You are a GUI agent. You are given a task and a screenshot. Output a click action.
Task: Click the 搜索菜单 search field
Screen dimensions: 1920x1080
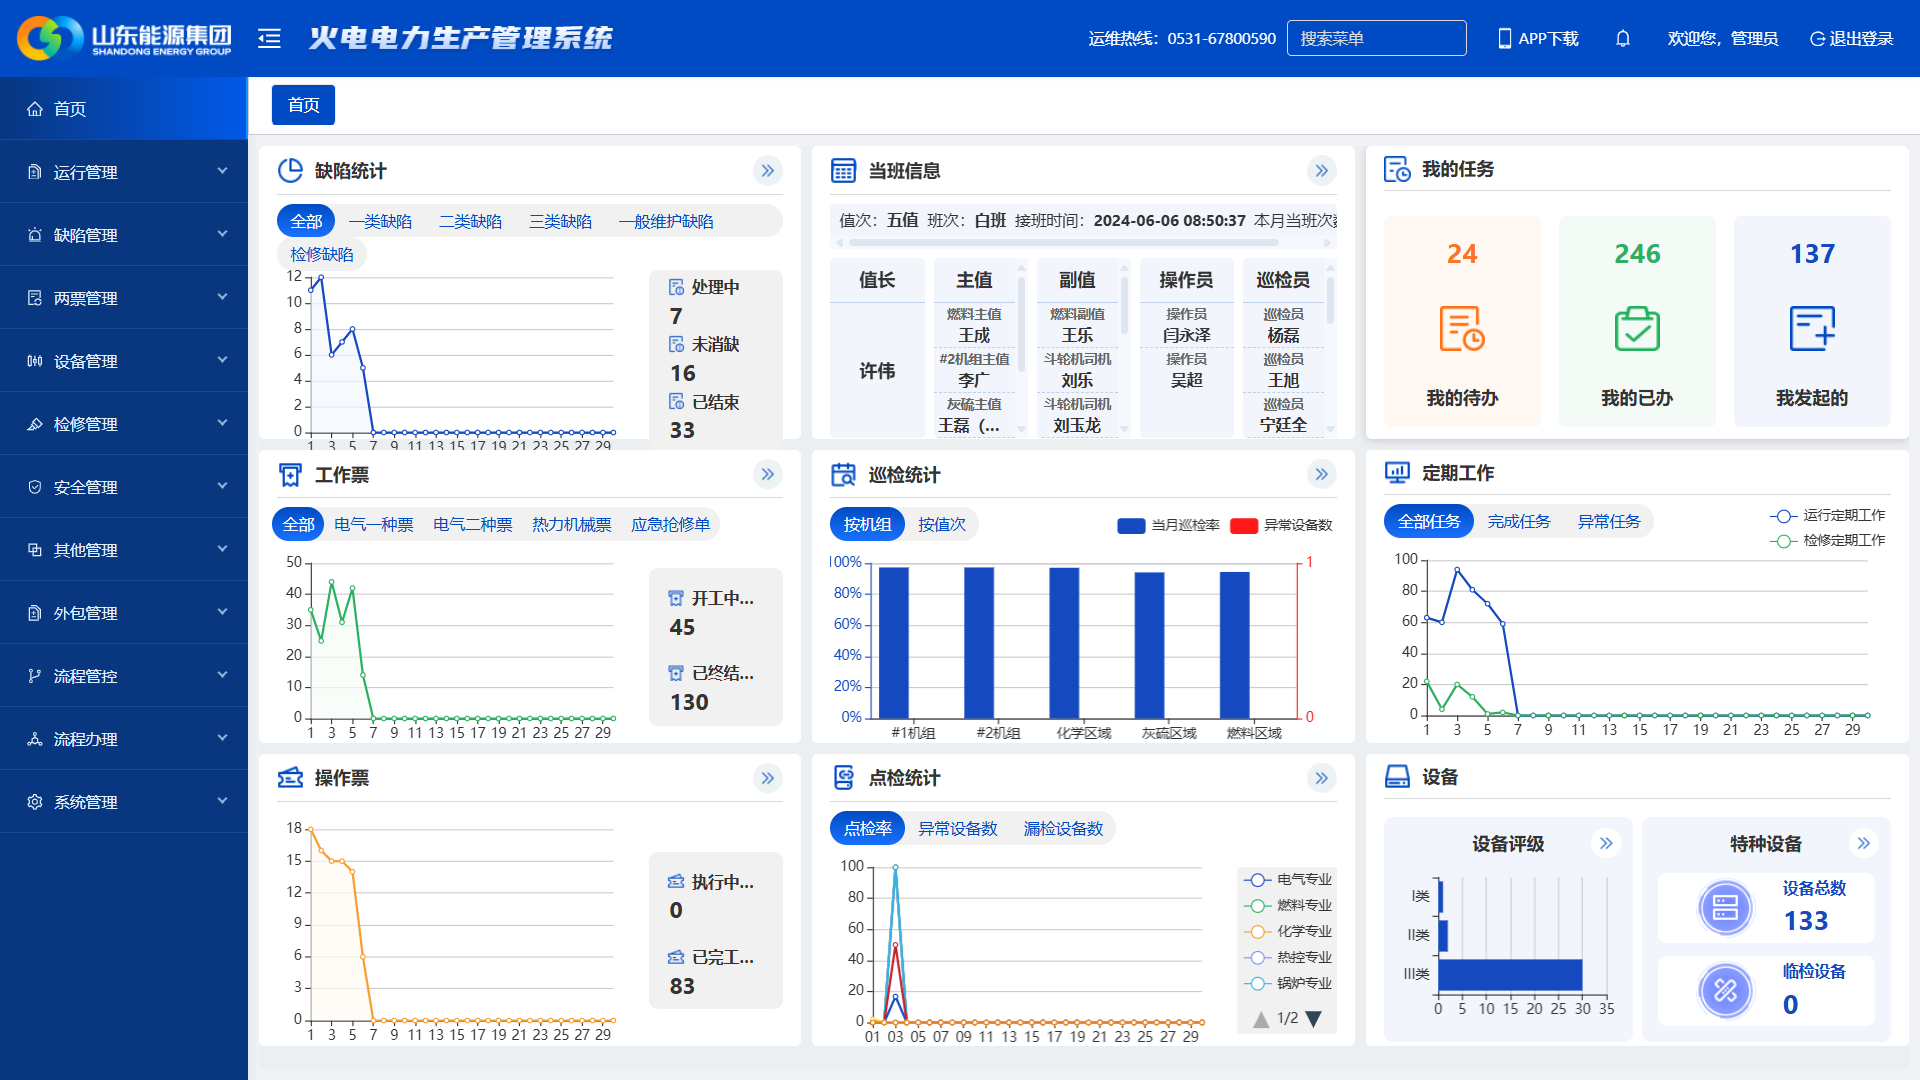pos(1376,38)
